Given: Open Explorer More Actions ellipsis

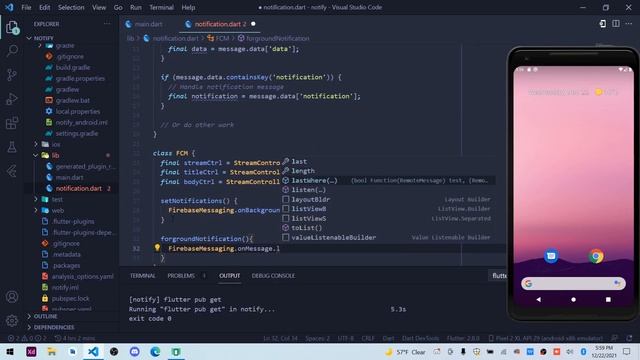Looking at the screenshot, I should tap(107, 24).
